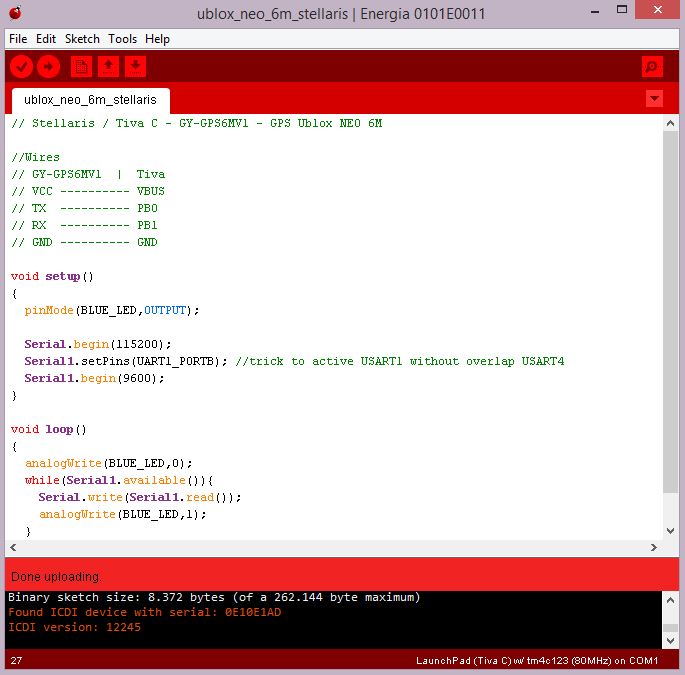Click the Upload arrow button
This screenshot has width=685, height=675.
pyautogui.click(x=48, y=67)
